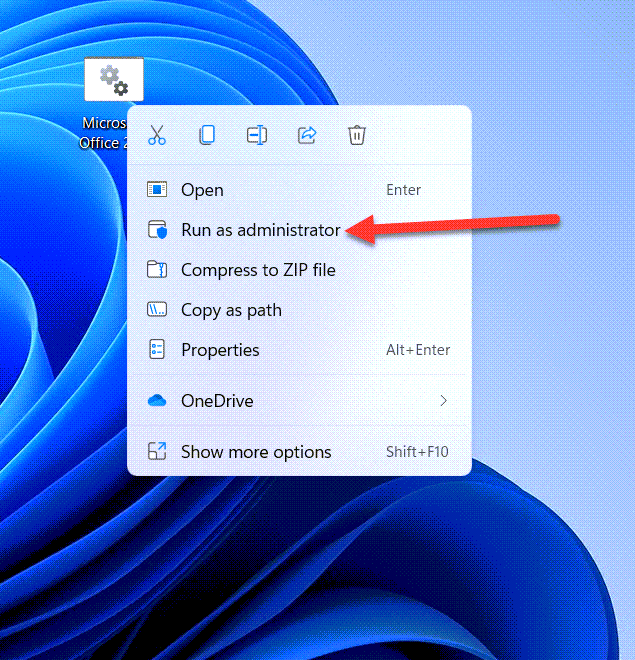
Task: Click the OneDrive menu label
Action: [x=217, y=401]
